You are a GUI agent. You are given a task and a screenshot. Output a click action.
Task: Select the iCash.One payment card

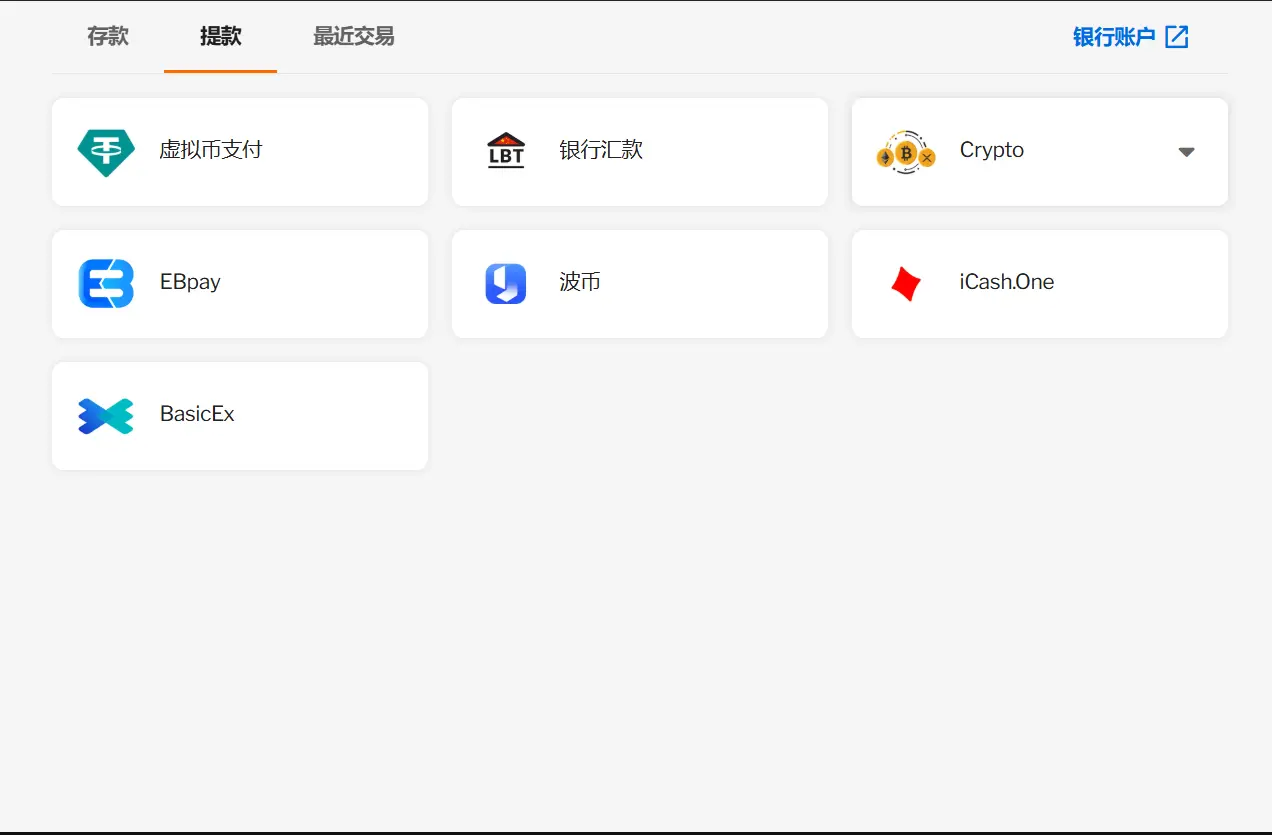[x=1039, y=283]
